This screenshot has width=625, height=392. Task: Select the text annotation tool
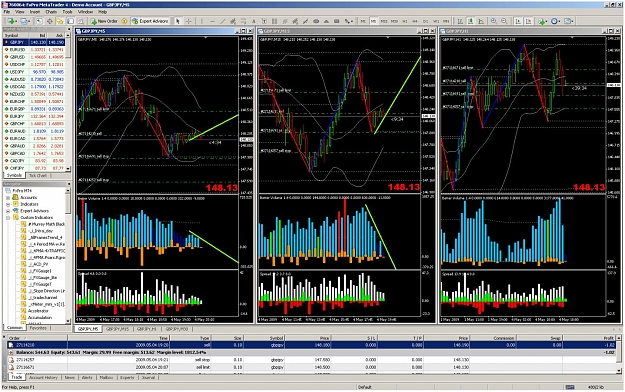tap(254, 21)
